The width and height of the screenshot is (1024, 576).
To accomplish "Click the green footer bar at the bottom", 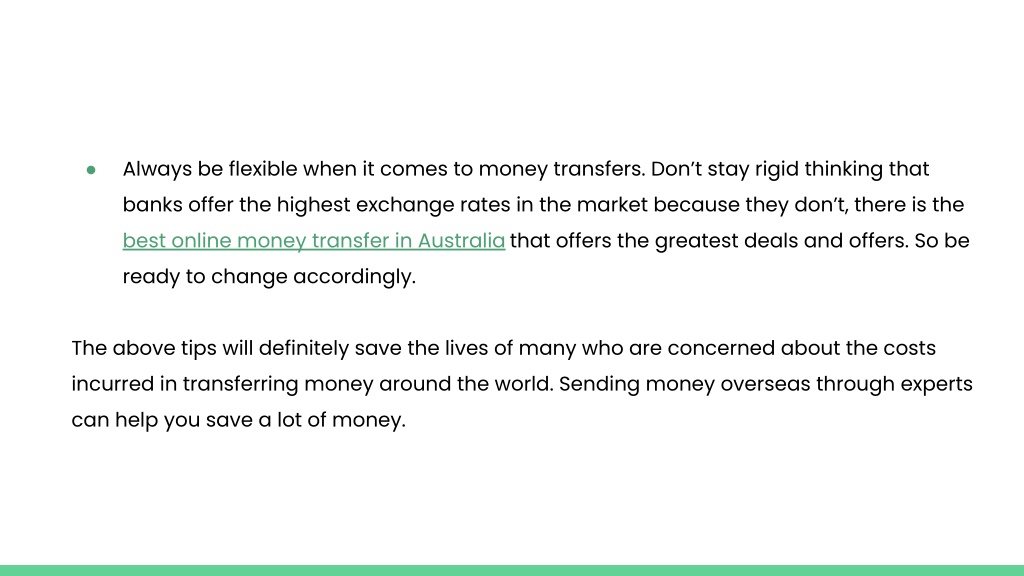I will click(x=512, y=570).
